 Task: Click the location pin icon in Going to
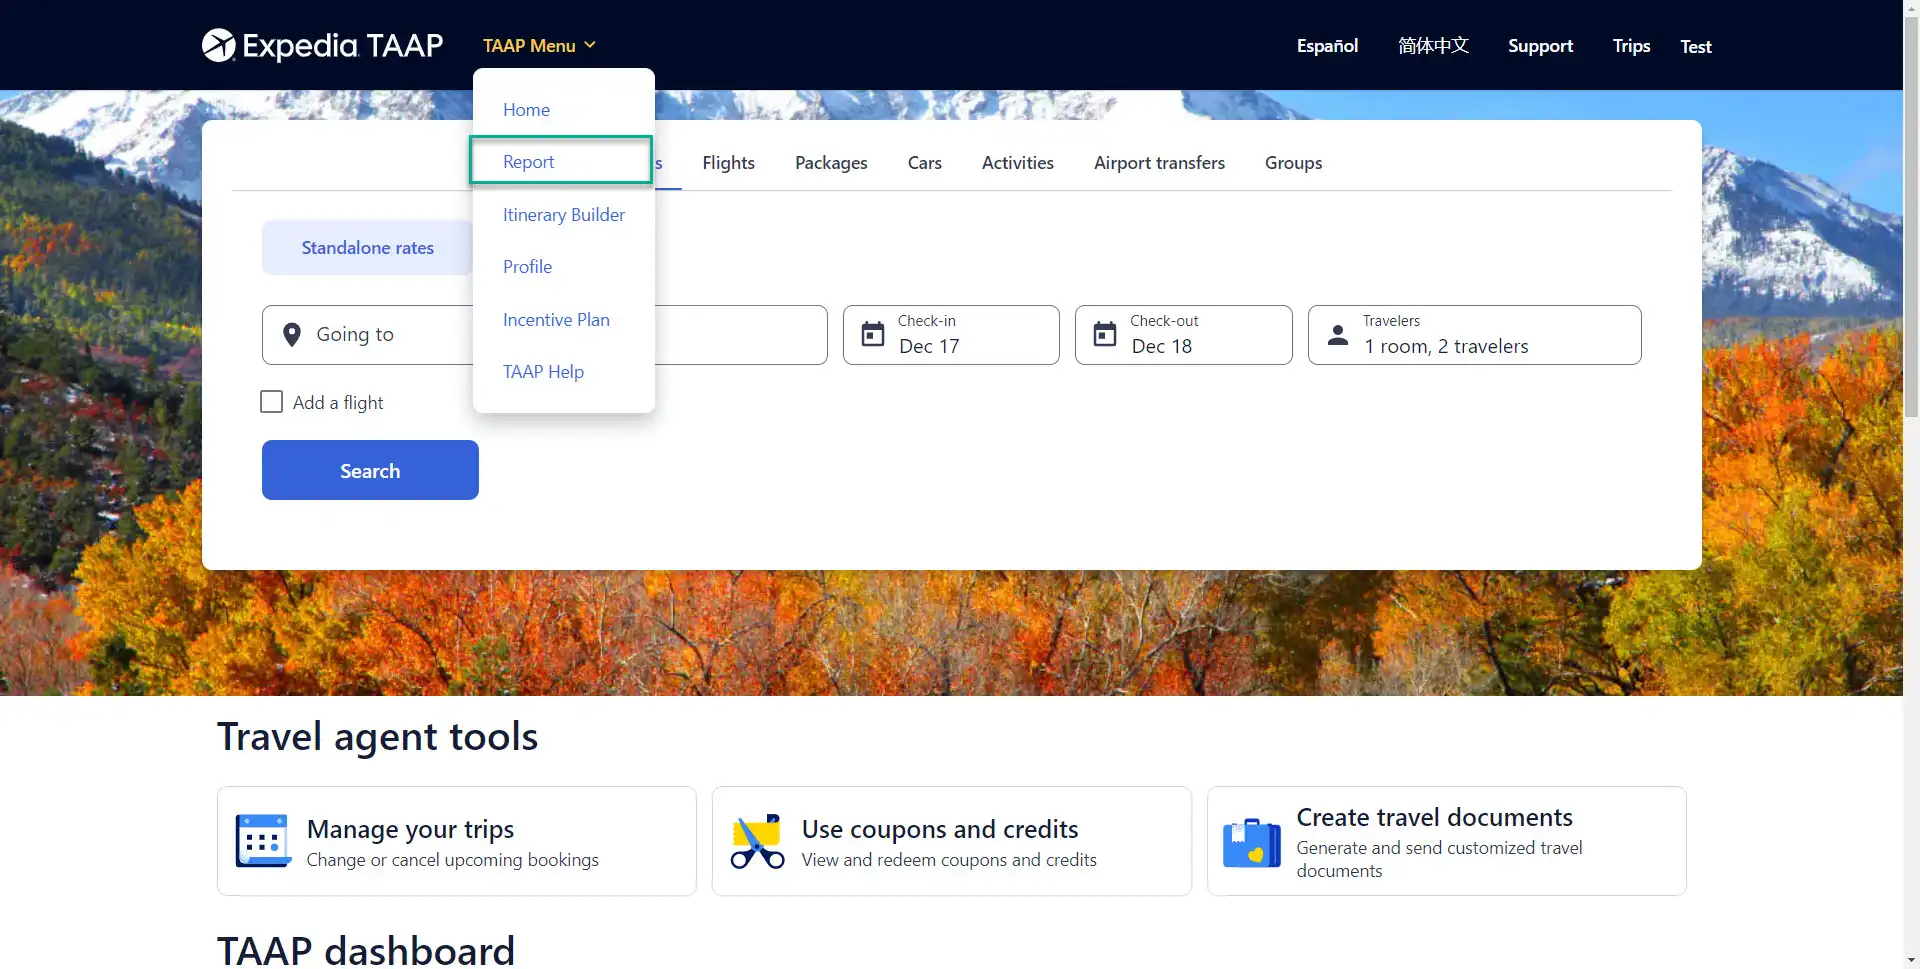[292, 335]
